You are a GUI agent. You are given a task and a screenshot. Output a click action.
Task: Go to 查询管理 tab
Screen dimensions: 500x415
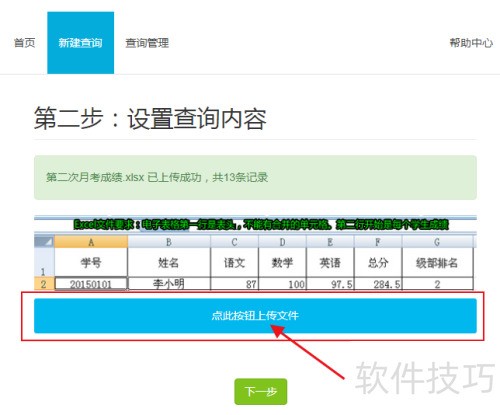coord(147,43)
